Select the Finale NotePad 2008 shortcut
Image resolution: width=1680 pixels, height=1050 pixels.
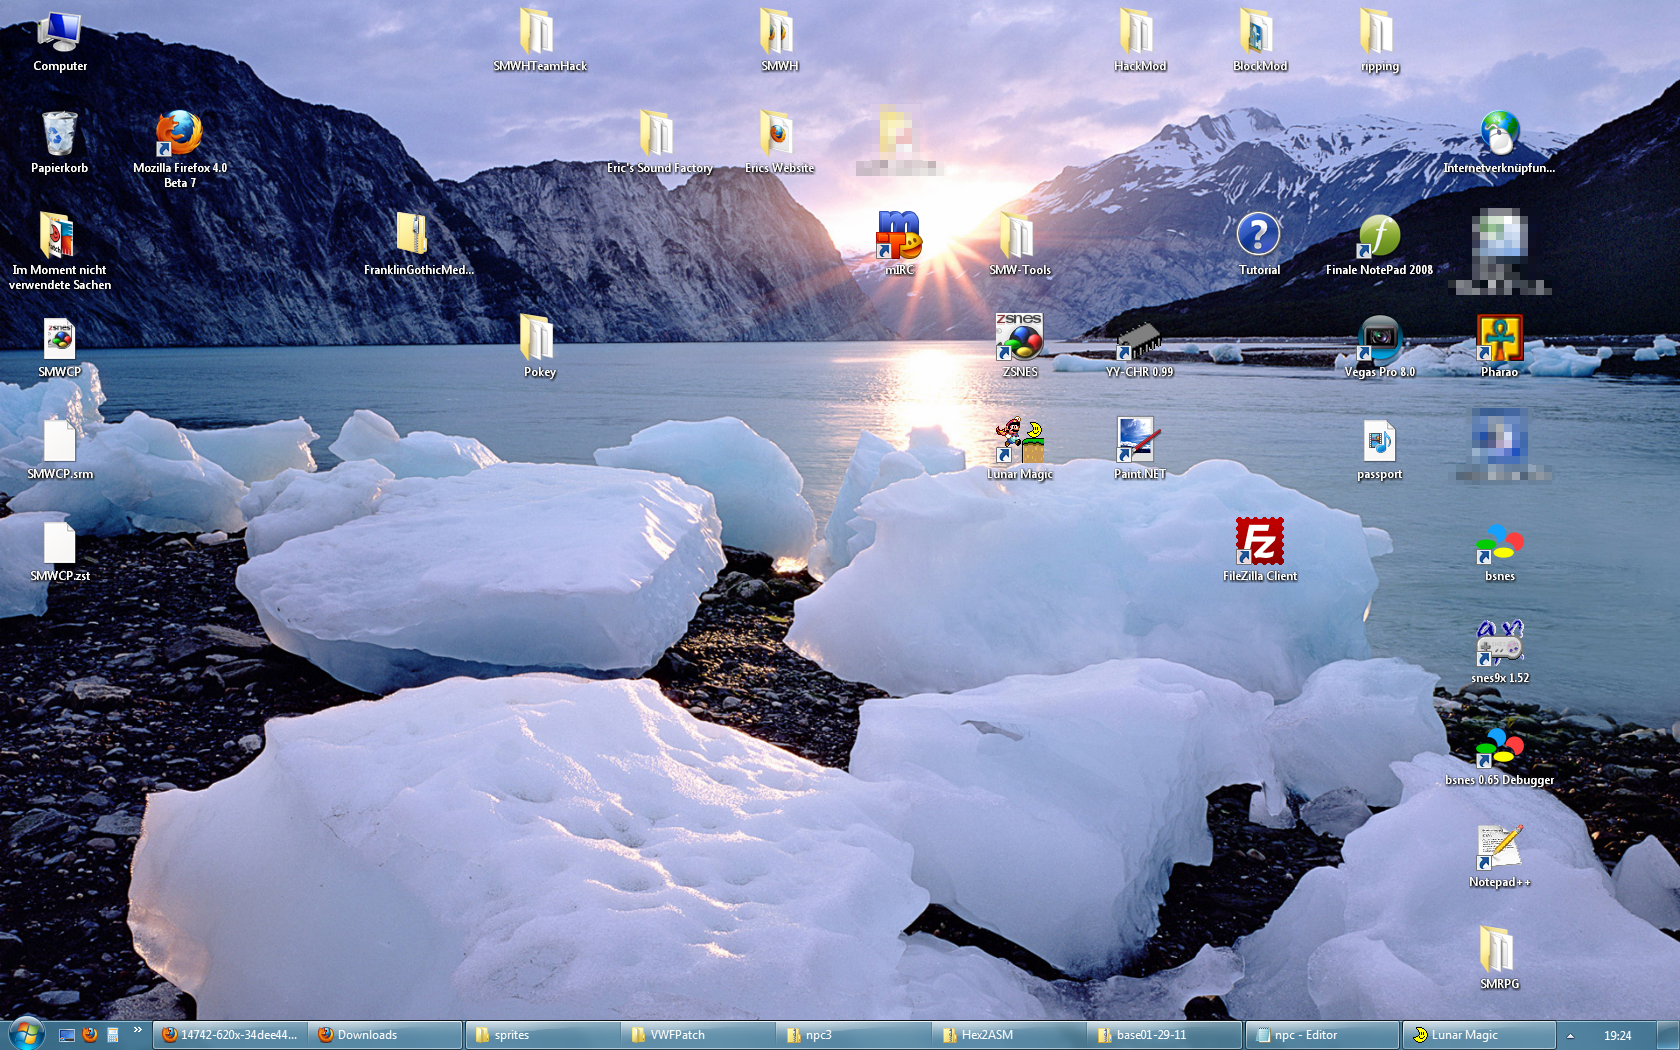click(x=1379, y=245)
